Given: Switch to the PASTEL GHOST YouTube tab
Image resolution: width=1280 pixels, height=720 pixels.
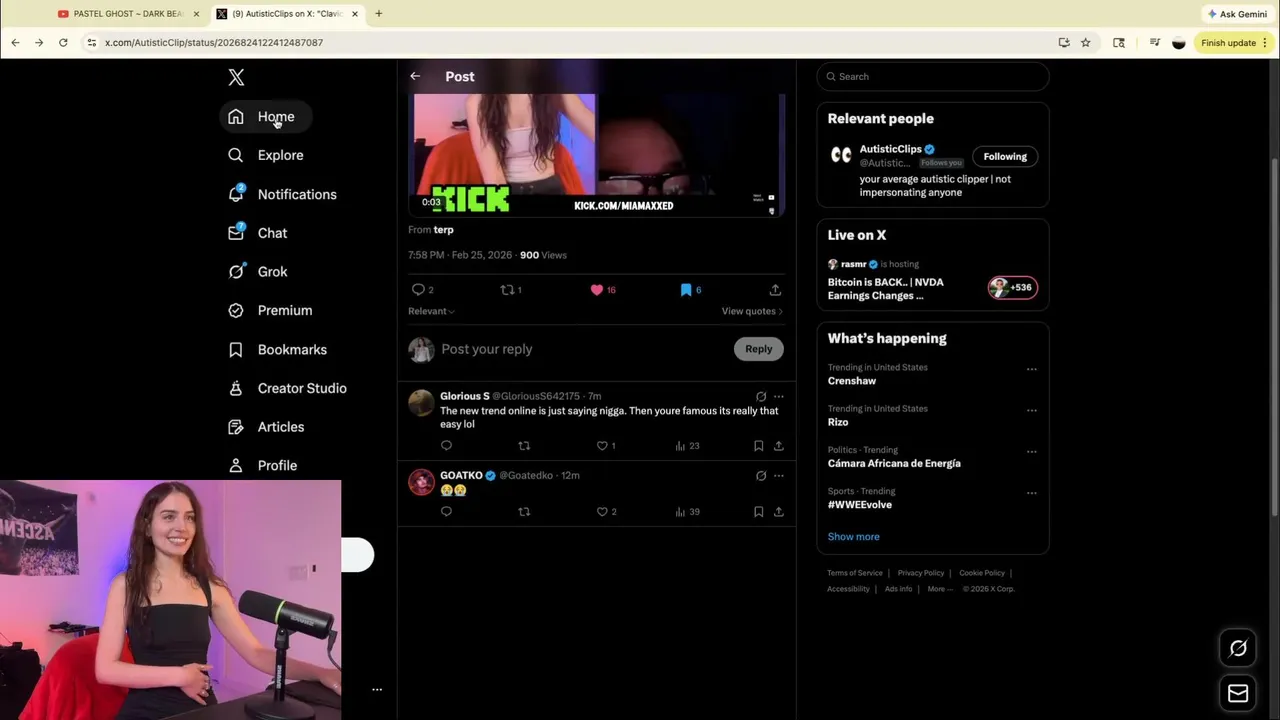Looking at the screenshot, I should coord(129,14).
